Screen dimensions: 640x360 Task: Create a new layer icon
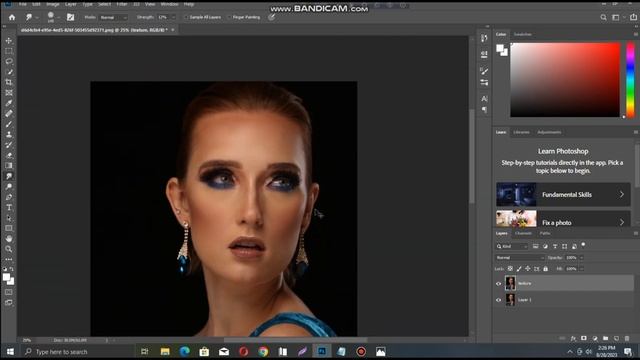click(x=616, y=338)
